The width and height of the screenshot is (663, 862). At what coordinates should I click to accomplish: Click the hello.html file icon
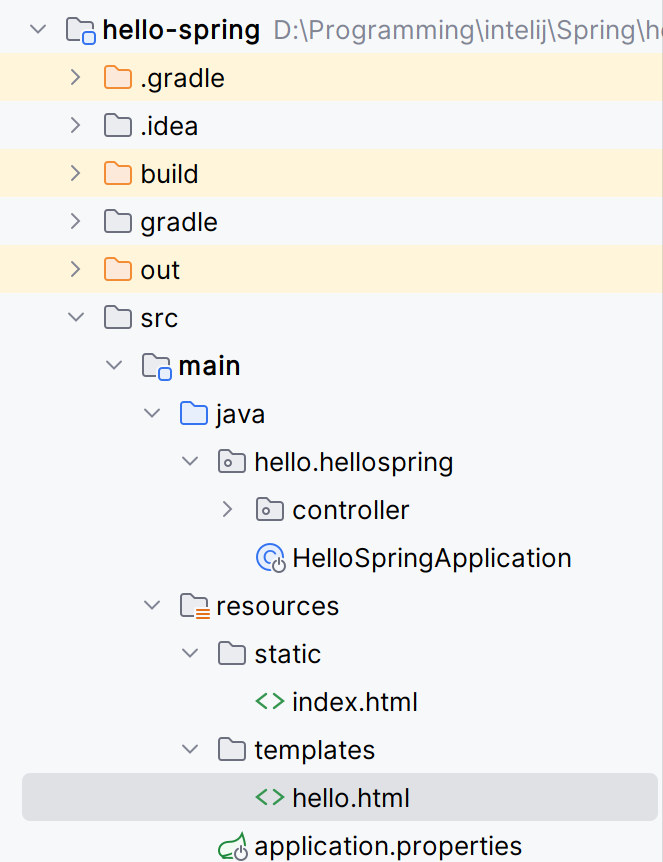[x=270, y=798]
